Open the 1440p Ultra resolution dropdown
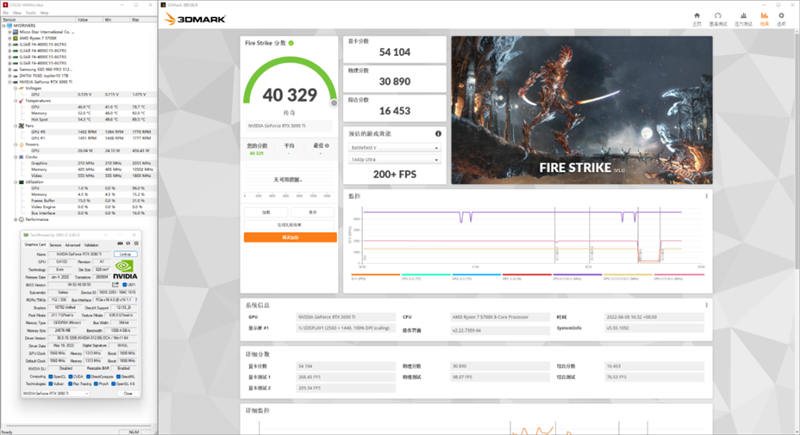800x435 pixels. click(394, 160)
